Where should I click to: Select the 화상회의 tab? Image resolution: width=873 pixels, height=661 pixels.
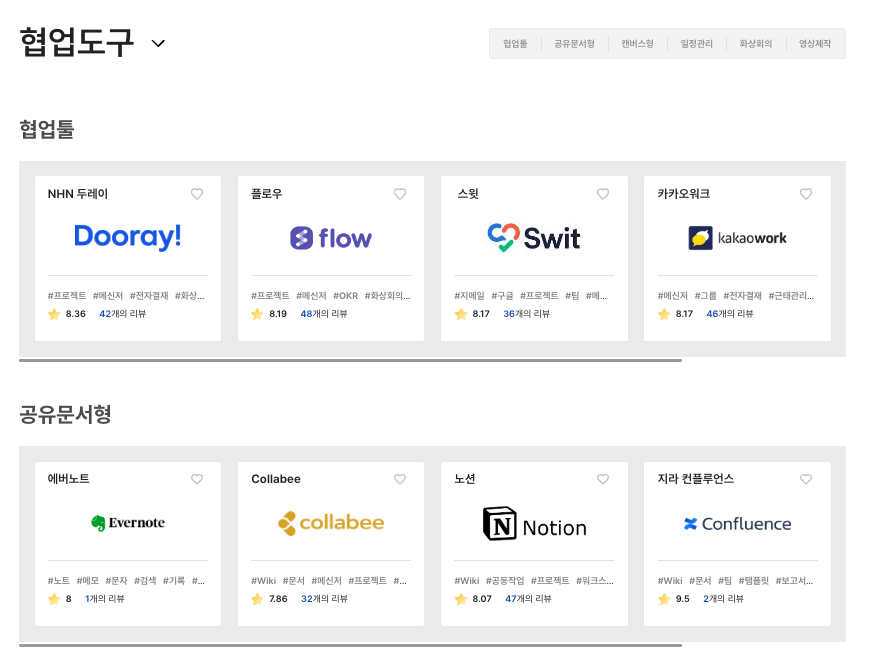tap(756, 44)
